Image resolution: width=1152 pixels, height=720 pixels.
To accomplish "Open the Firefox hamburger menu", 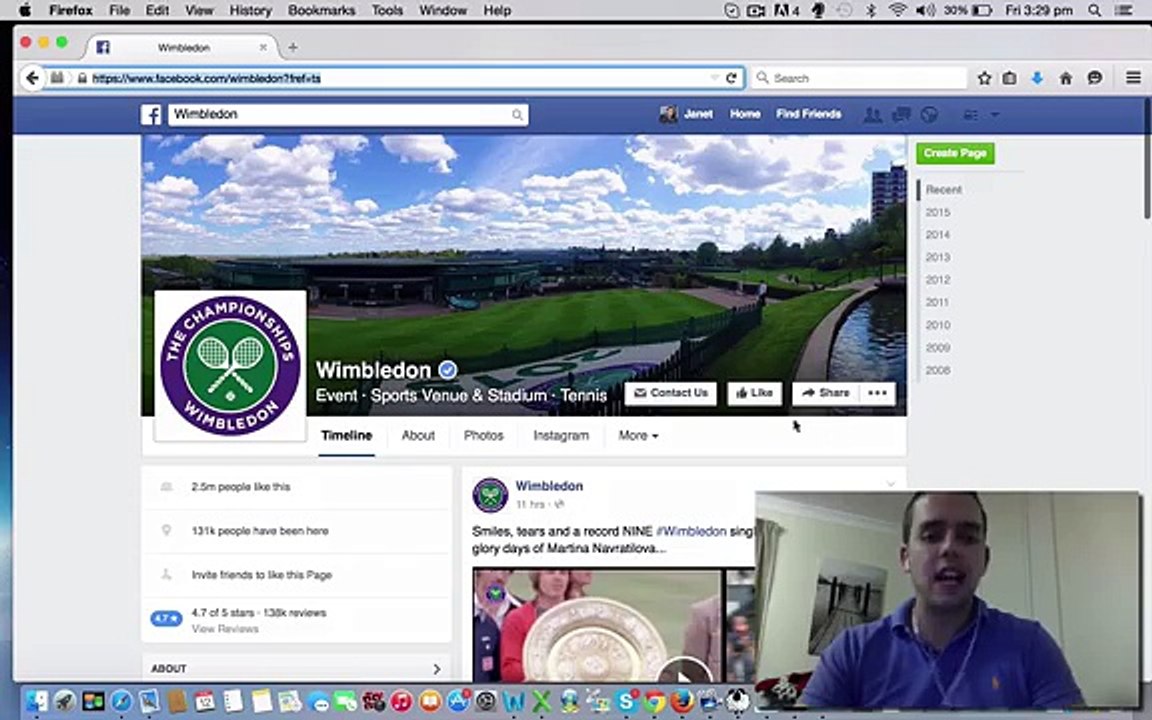I will point(1134,77).
